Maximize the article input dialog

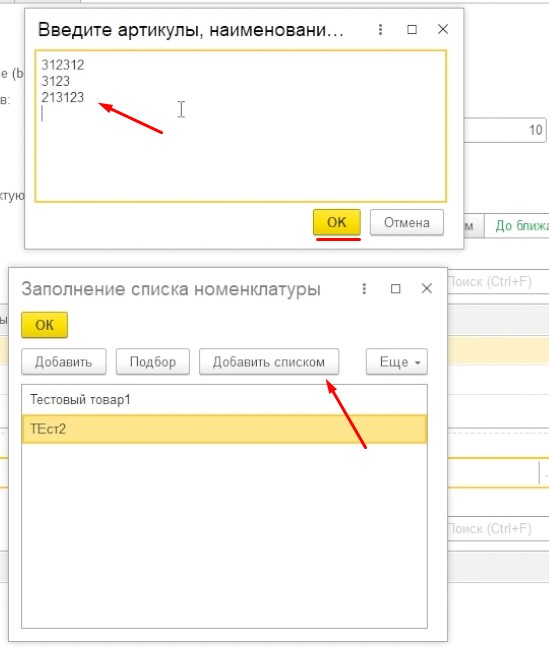click(412, 29)
